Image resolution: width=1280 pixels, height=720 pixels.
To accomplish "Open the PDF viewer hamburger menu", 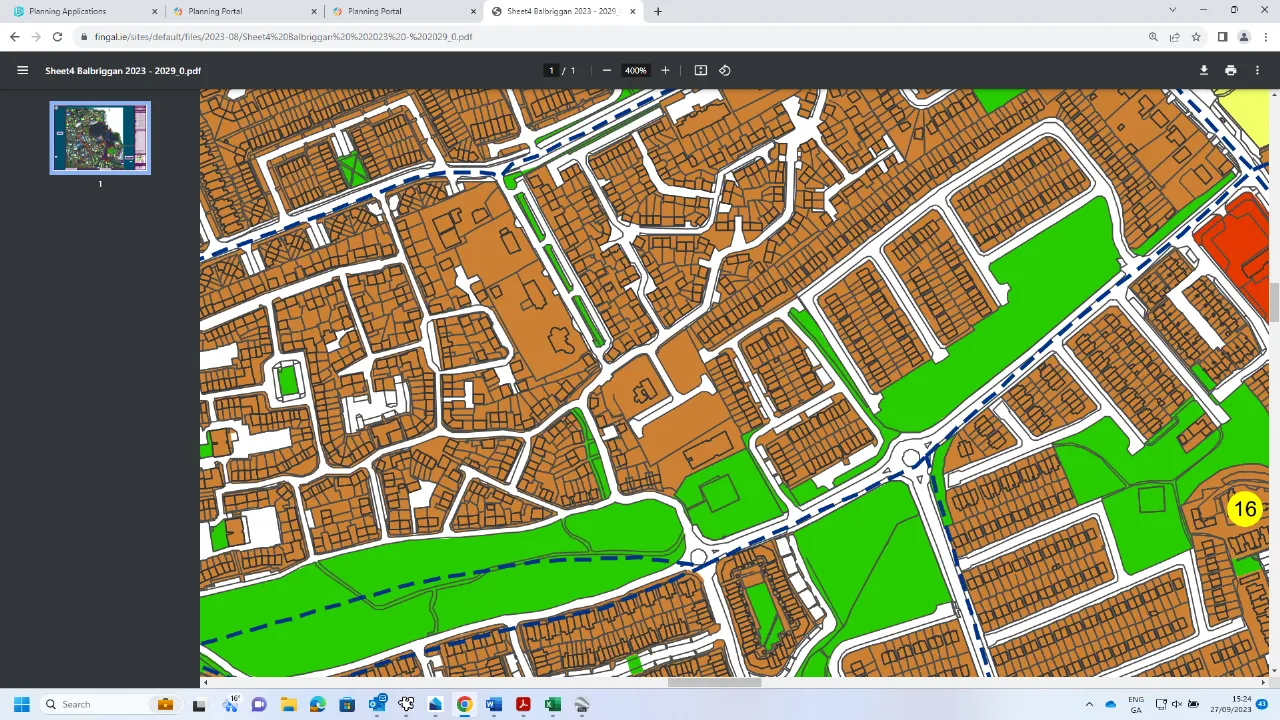I will pyautogui.click(x=22, y=70).
